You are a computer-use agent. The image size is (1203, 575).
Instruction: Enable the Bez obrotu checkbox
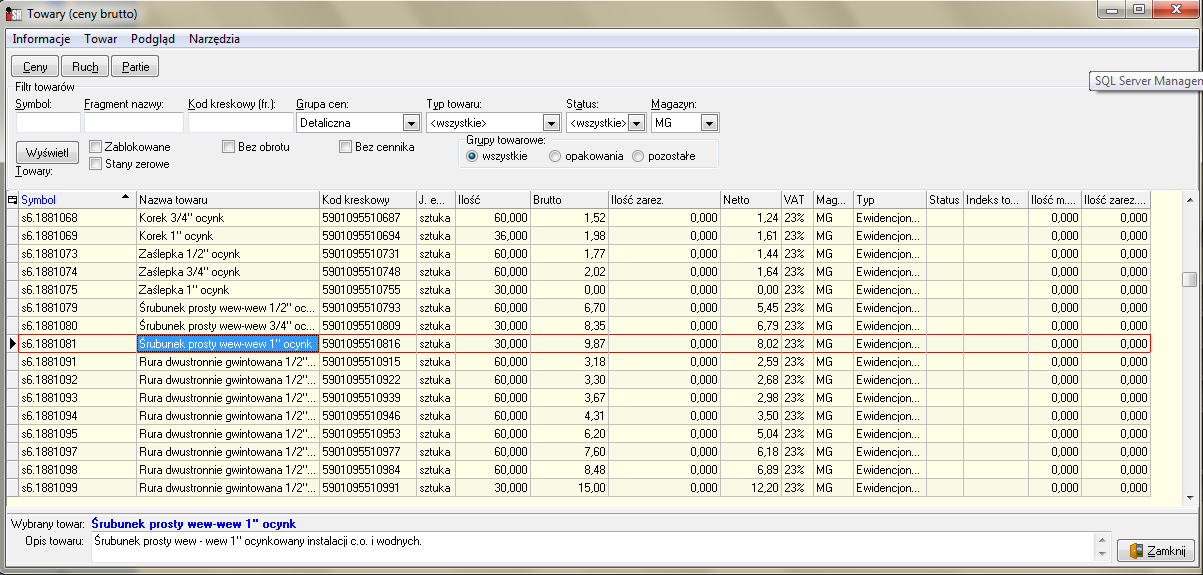[x=229, y=147]
